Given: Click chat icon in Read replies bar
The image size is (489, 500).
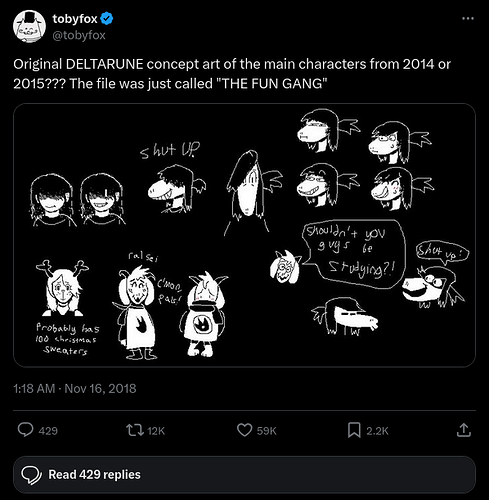Looking at the screenshot, I should pyautogui.click(x=31, y=475).
